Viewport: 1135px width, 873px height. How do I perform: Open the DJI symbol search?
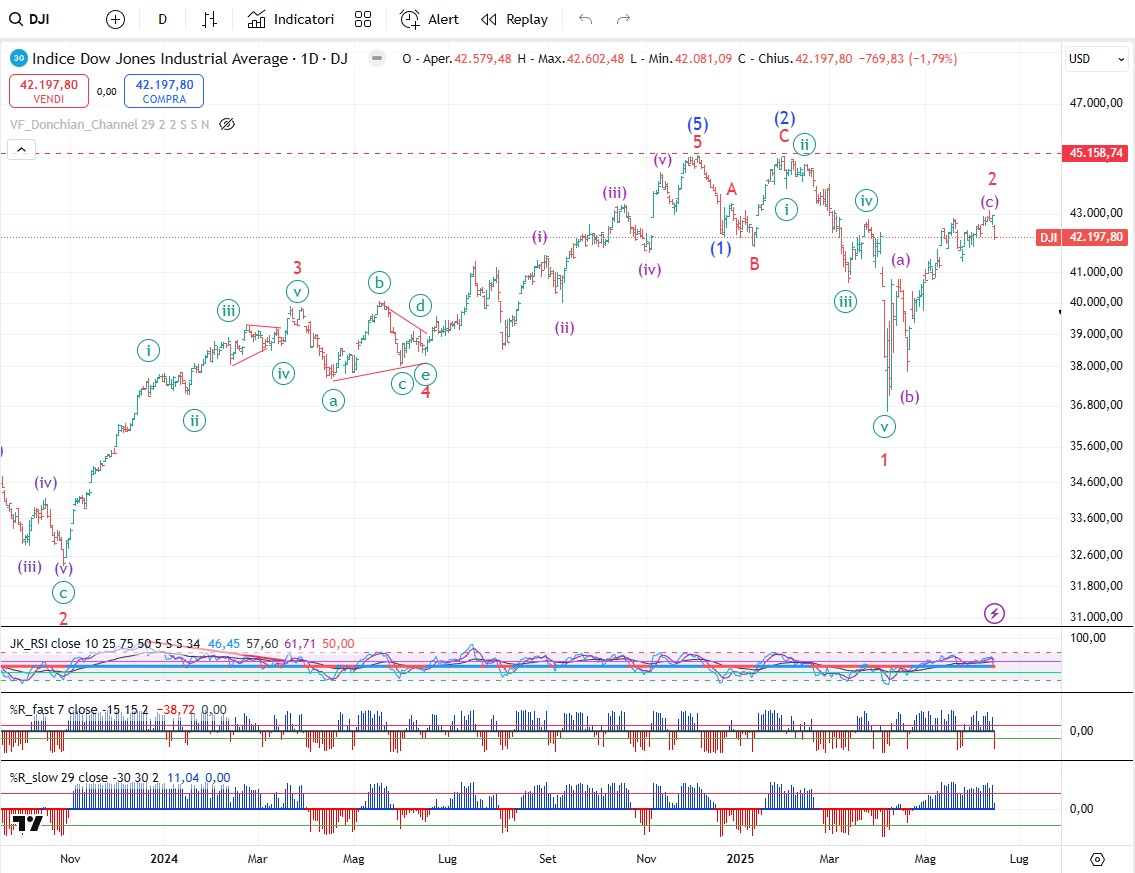29,20
